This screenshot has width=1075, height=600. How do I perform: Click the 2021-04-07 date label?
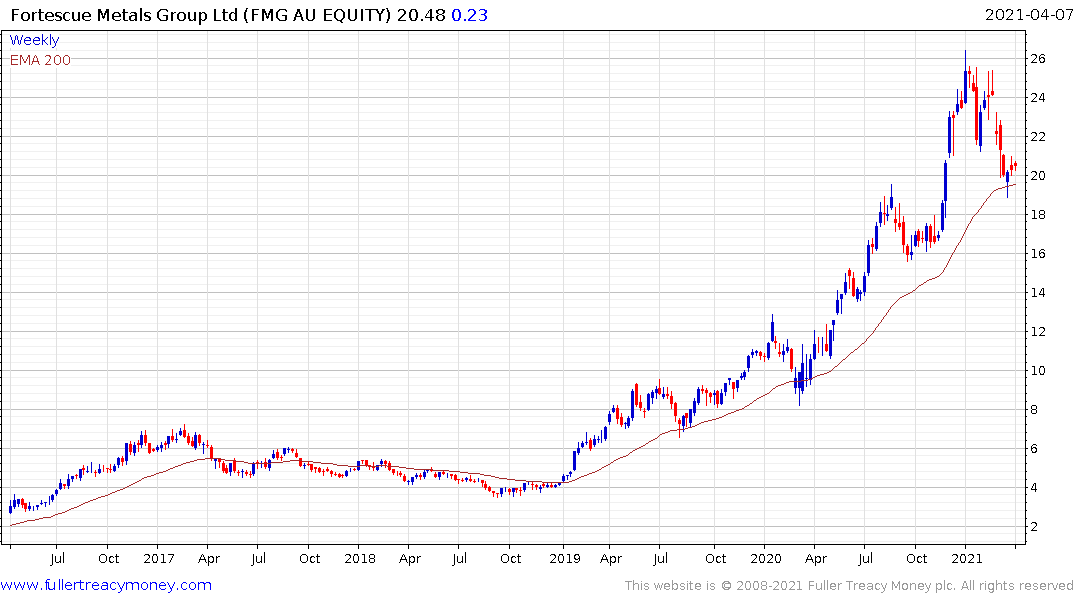[1029, 15]
